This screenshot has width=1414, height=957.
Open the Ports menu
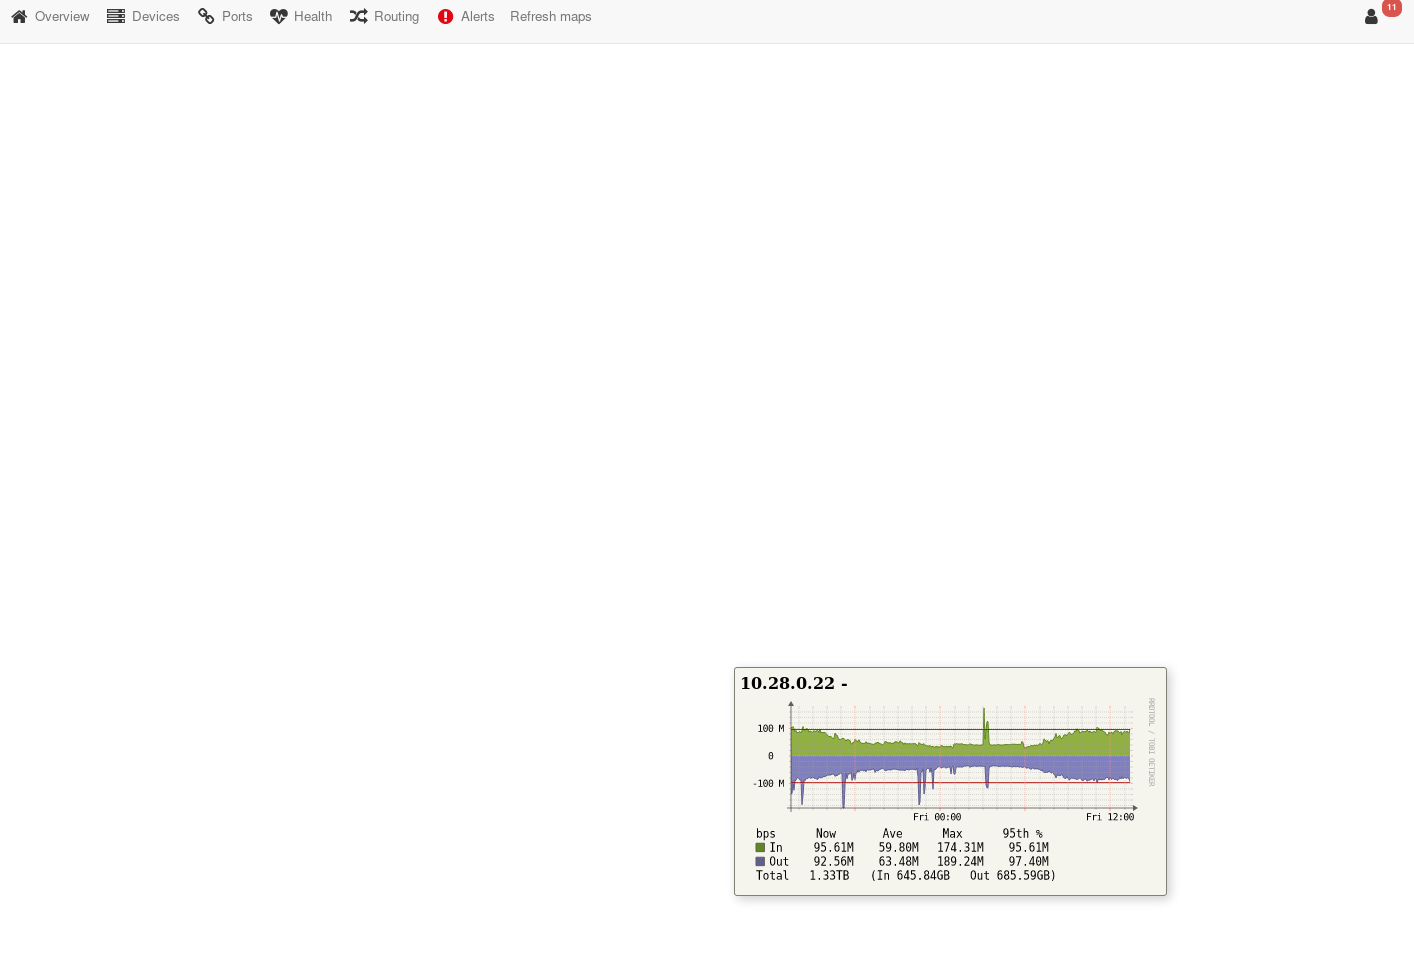[x=237, y=16]
